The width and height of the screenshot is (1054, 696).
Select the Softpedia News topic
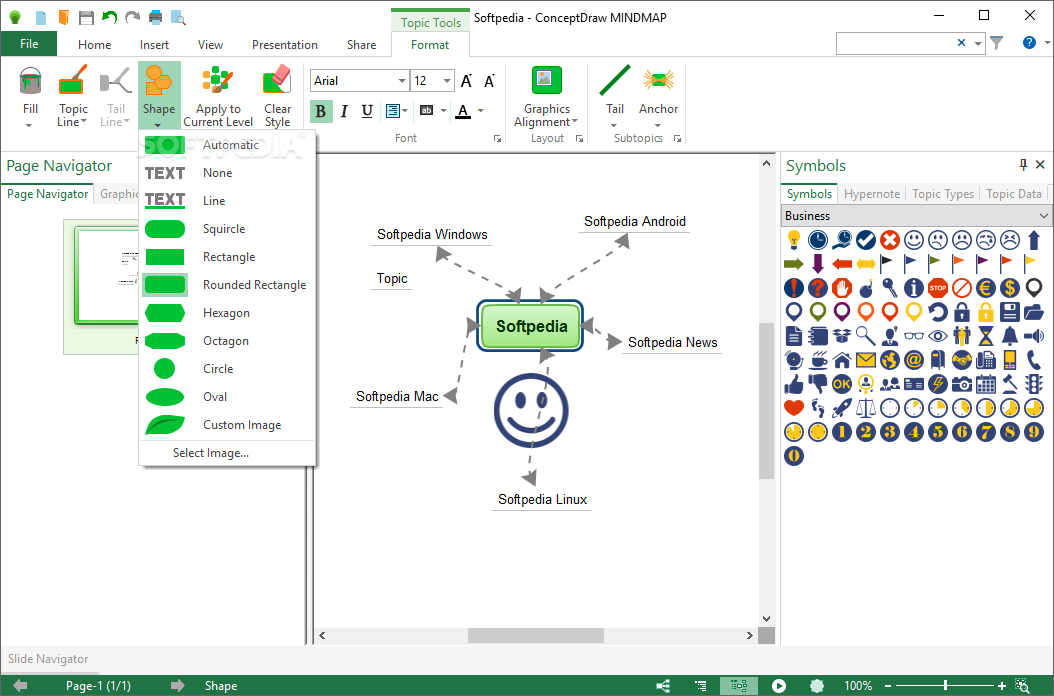tap(672, 342)
